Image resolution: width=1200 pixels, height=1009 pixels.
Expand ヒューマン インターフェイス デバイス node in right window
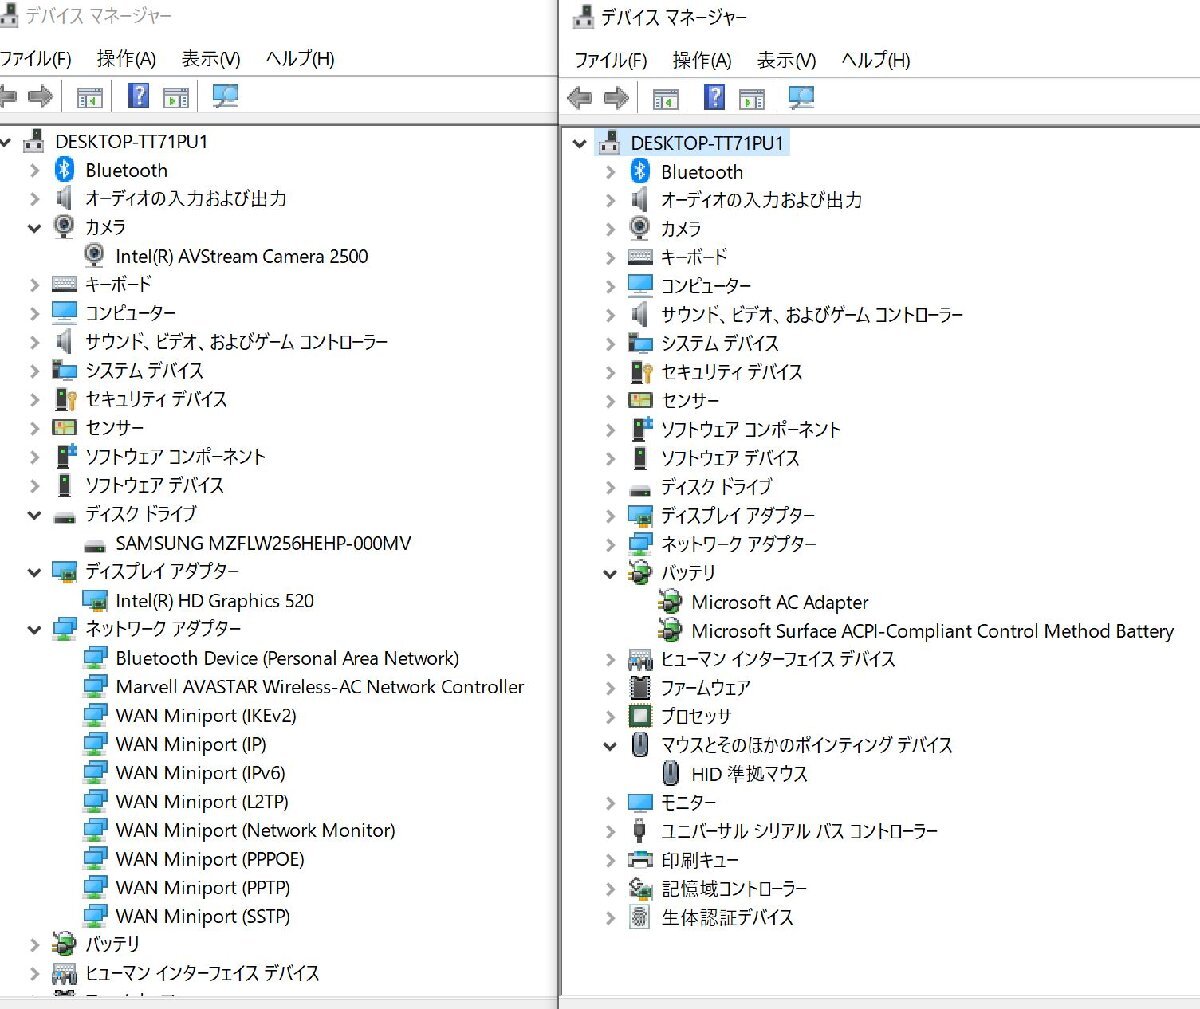[x=611, y=660]
